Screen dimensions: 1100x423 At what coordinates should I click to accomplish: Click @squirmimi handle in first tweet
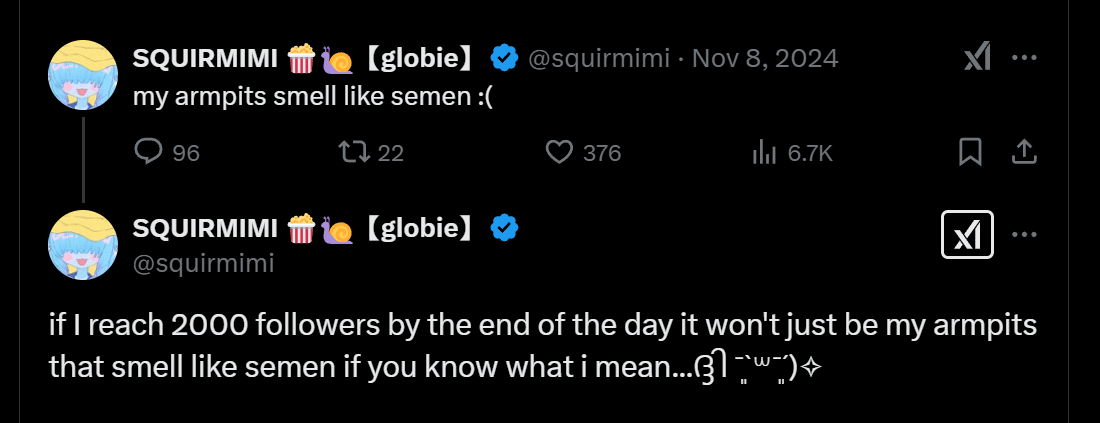tap(598, 59)
